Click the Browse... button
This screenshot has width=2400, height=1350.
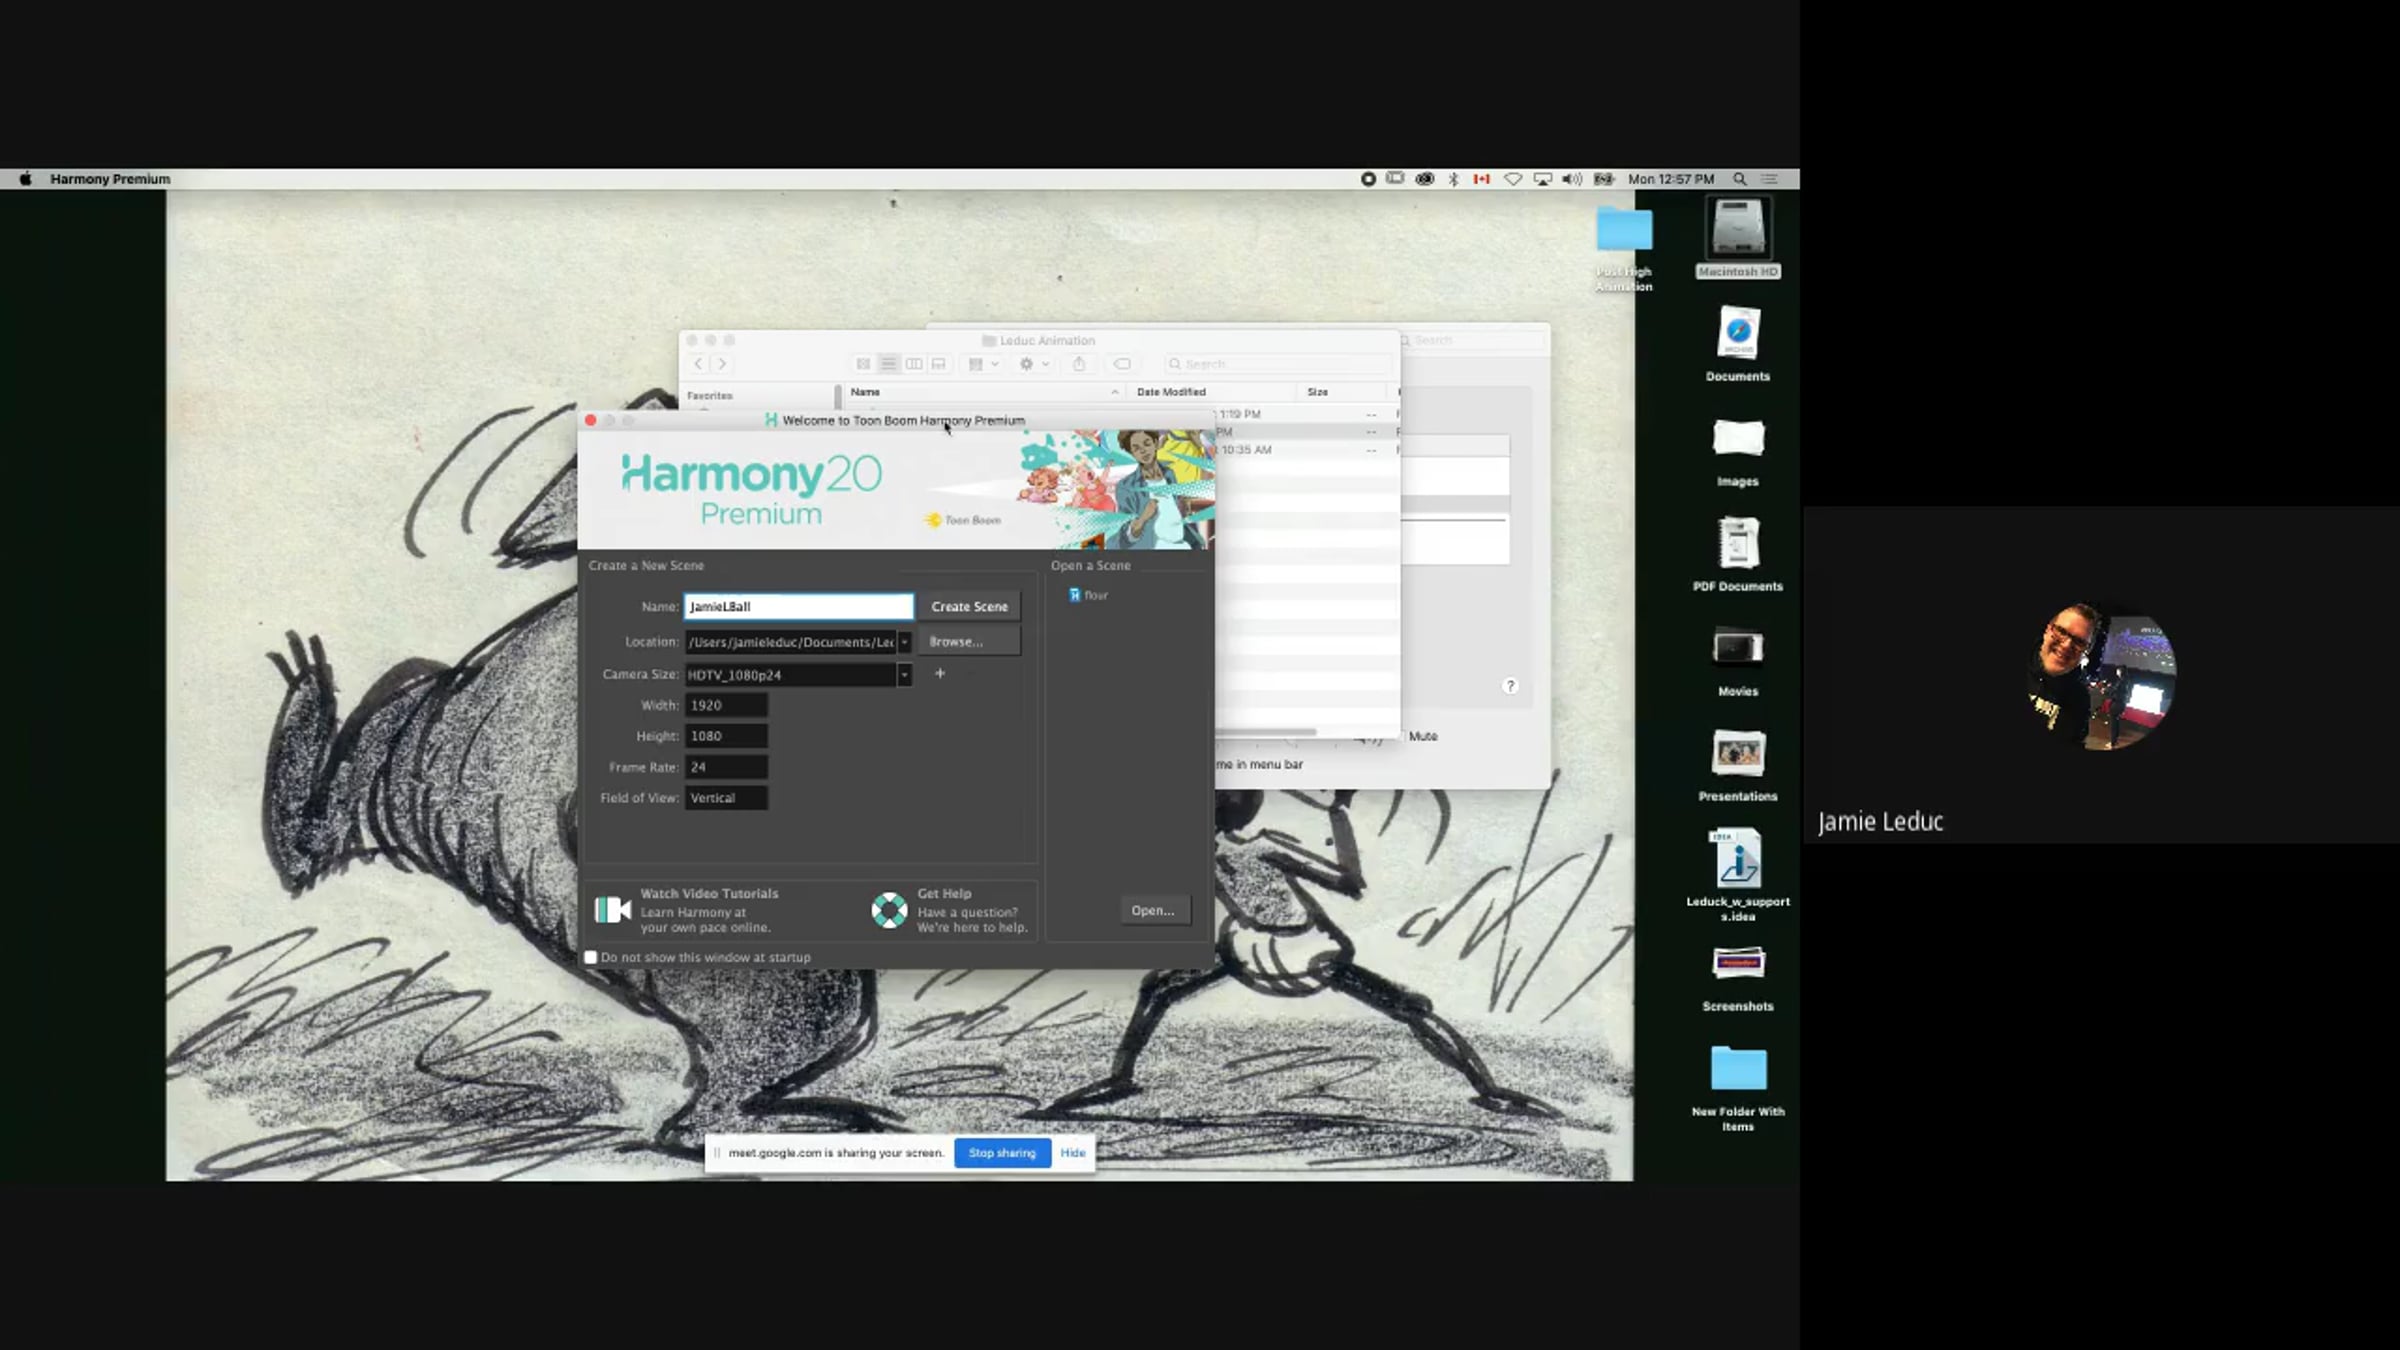pyautogui.click(x=969, y=642)
